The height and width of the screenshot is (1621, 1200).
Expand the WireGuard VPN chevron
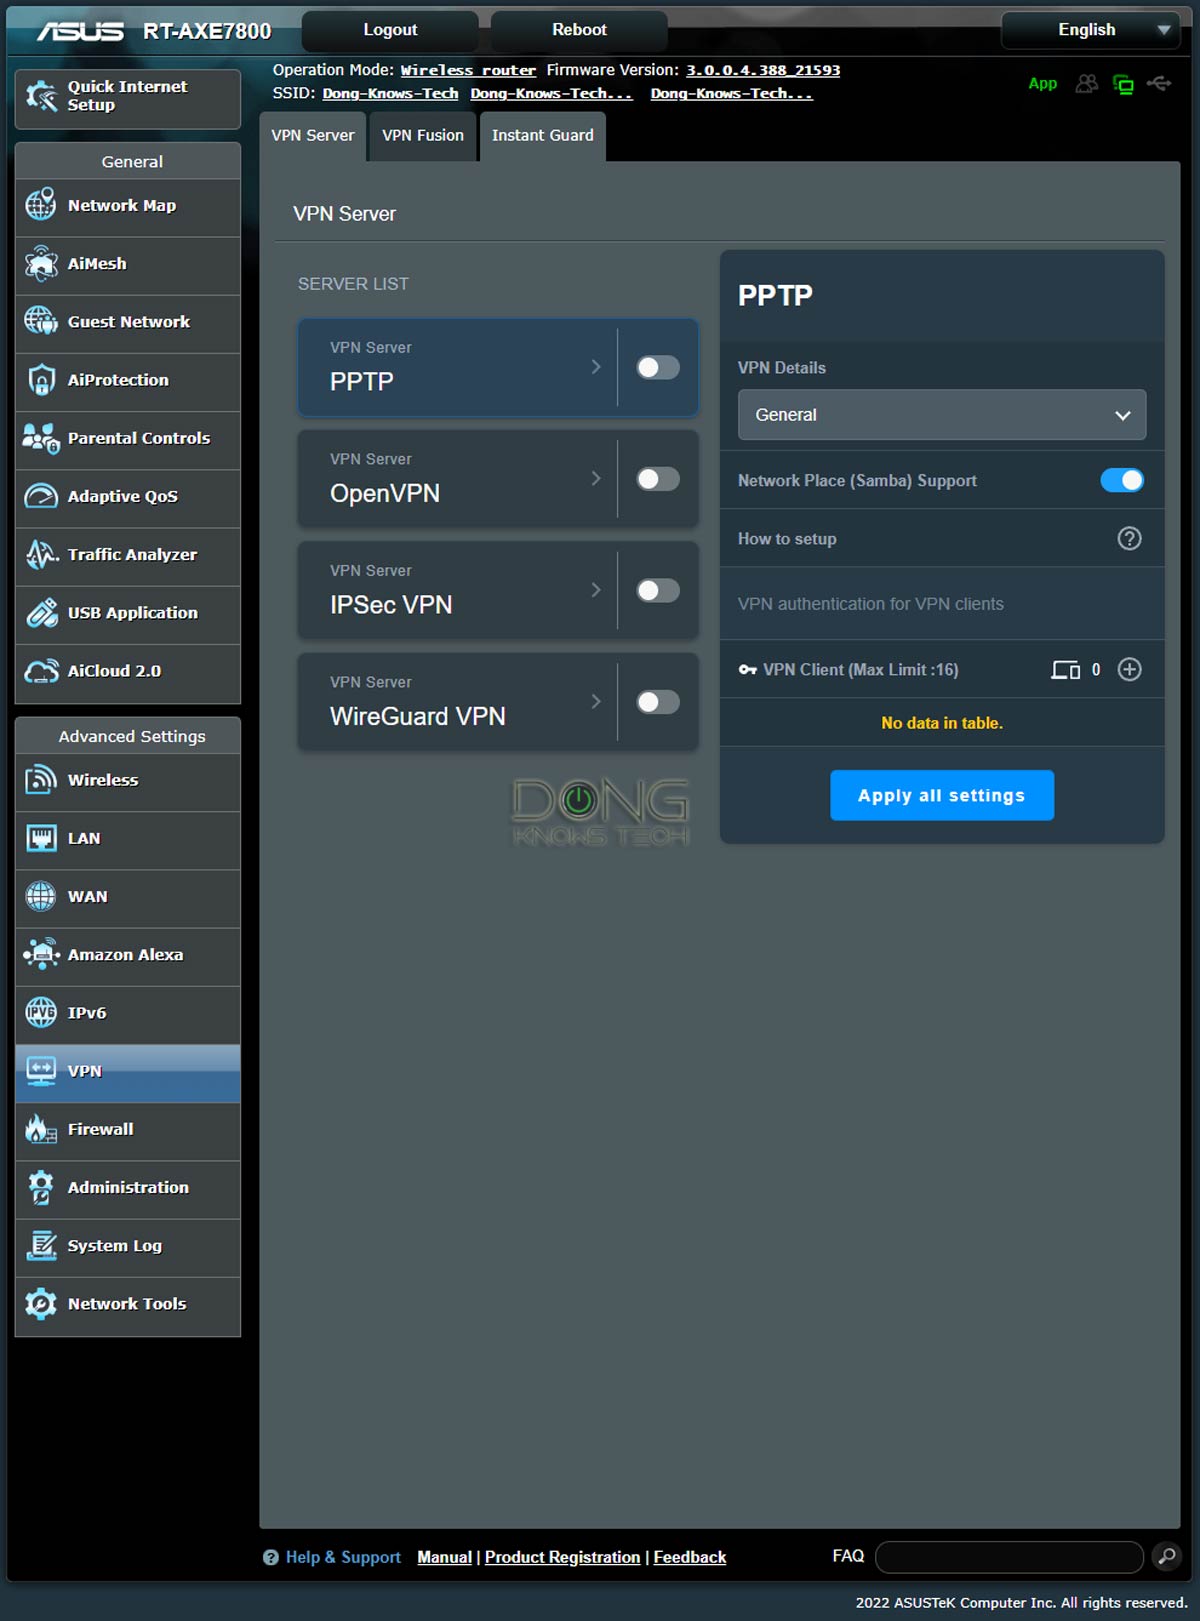(x=596, y=701)
